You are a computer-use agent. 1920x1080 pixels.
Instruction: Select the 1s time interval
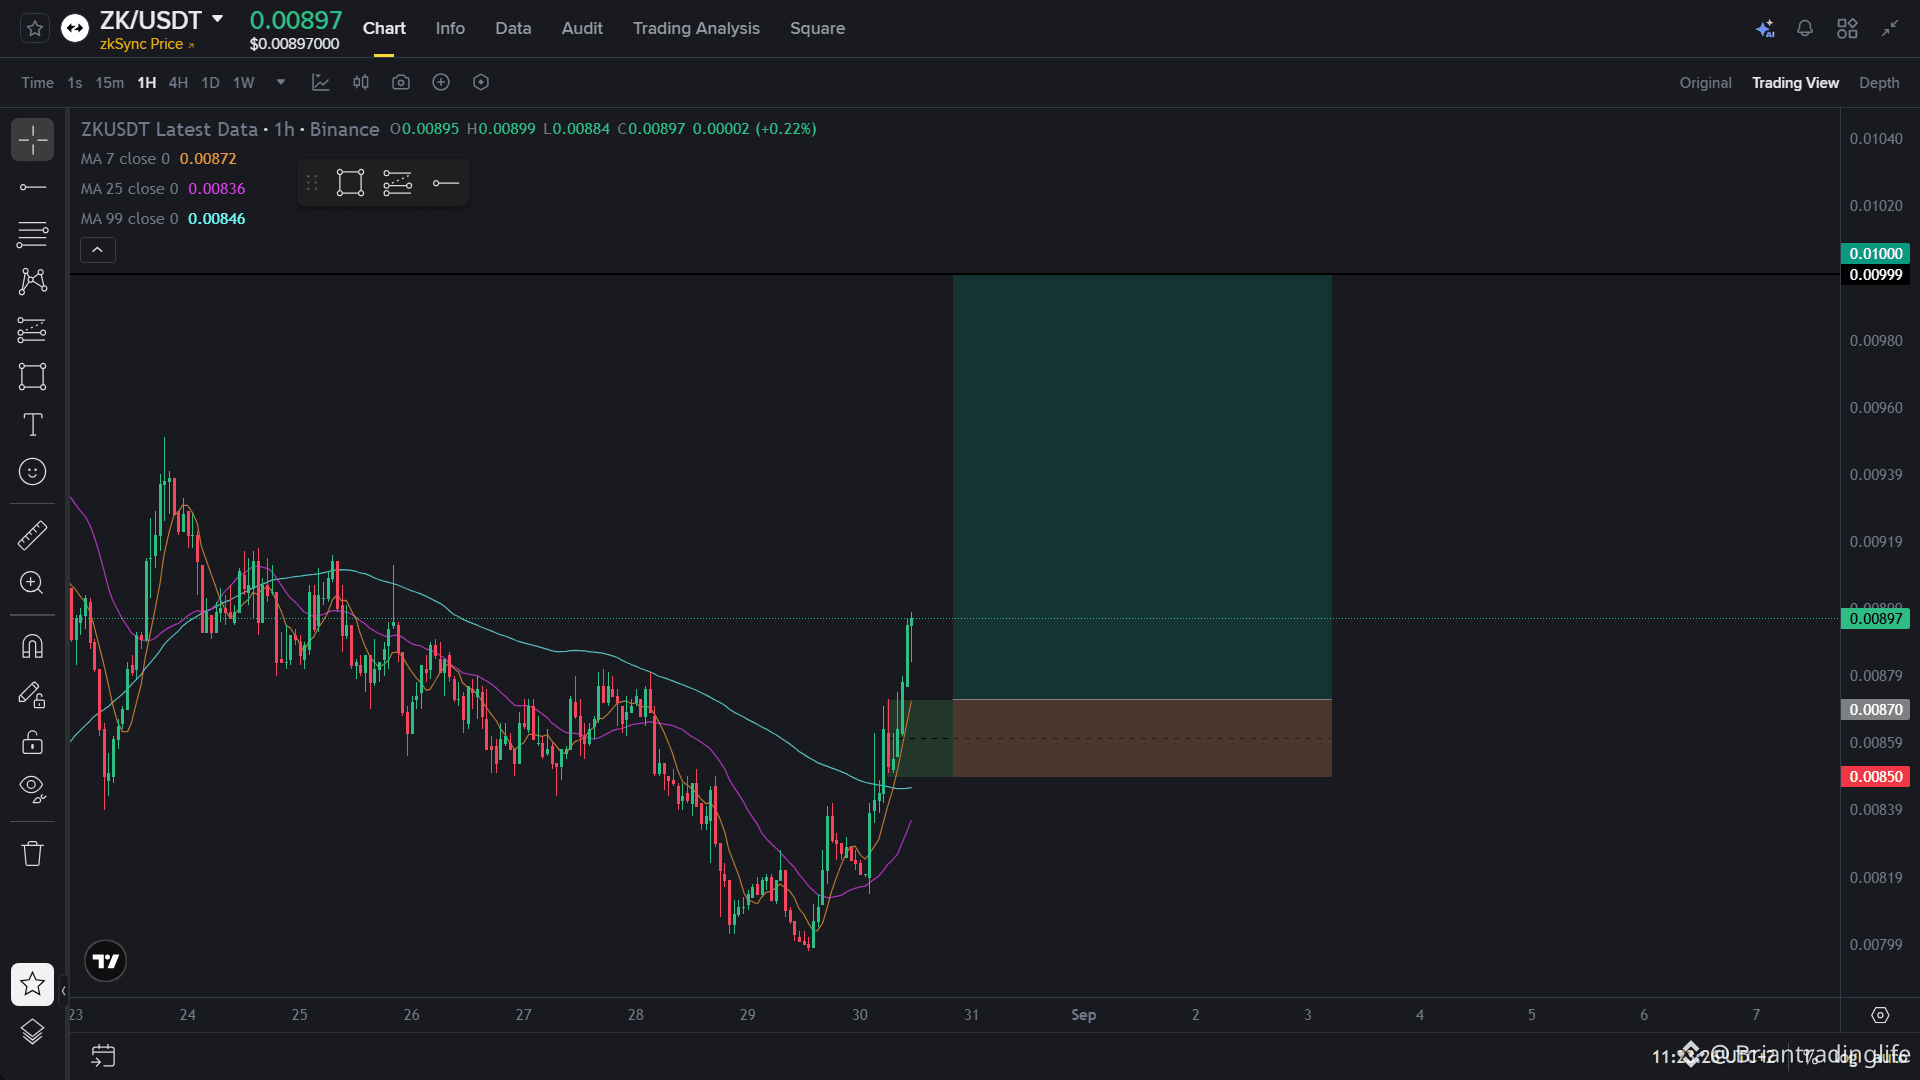coord(75,83)
